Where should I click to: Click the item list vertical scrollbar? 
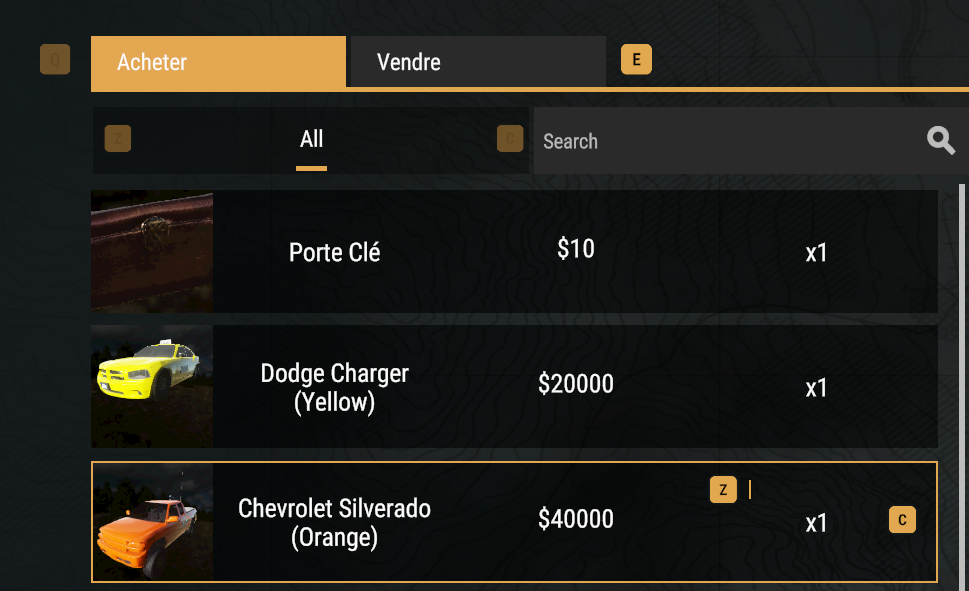pyautogui.click(x=962, y=380)
